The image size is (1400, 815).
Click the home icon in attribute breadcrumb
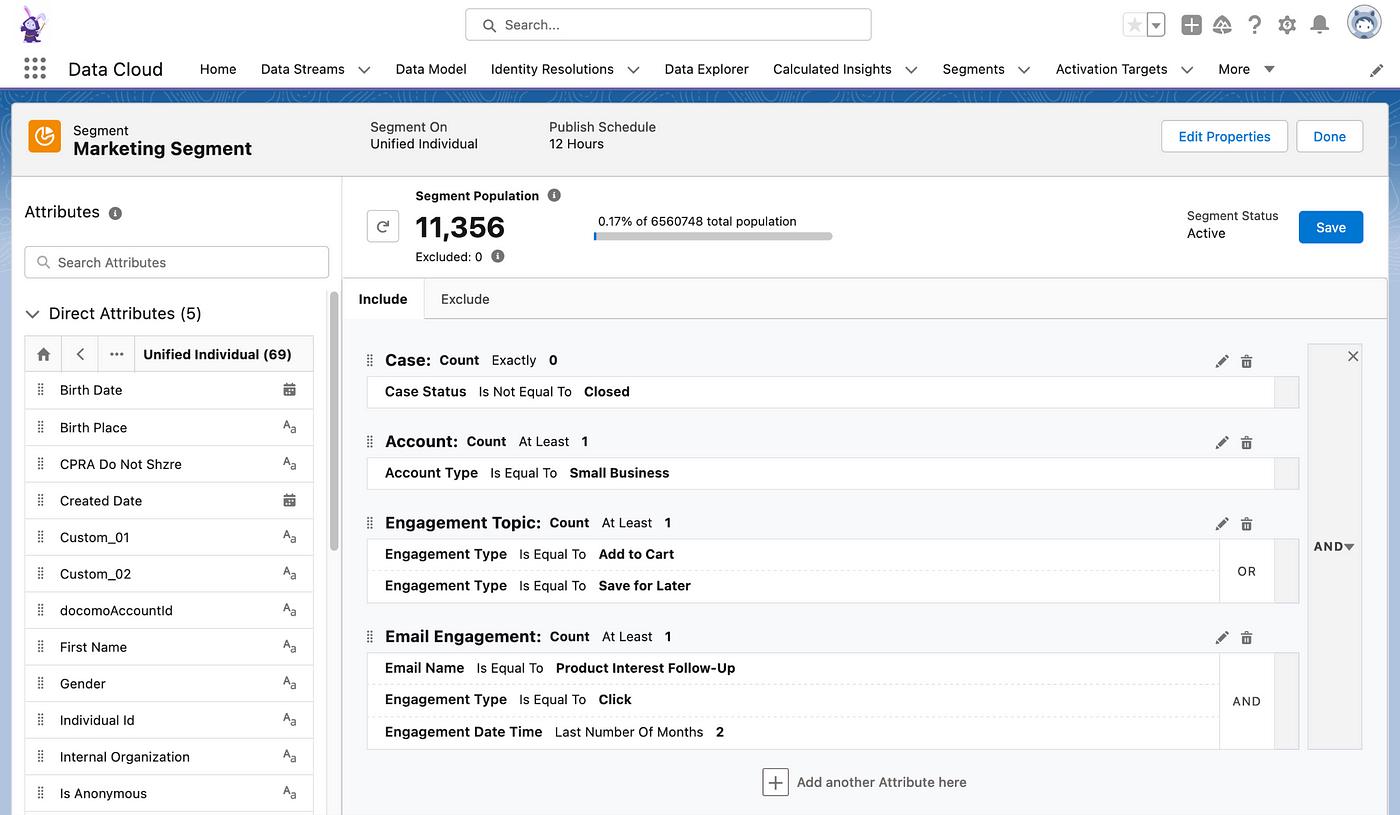click(43, 354)
